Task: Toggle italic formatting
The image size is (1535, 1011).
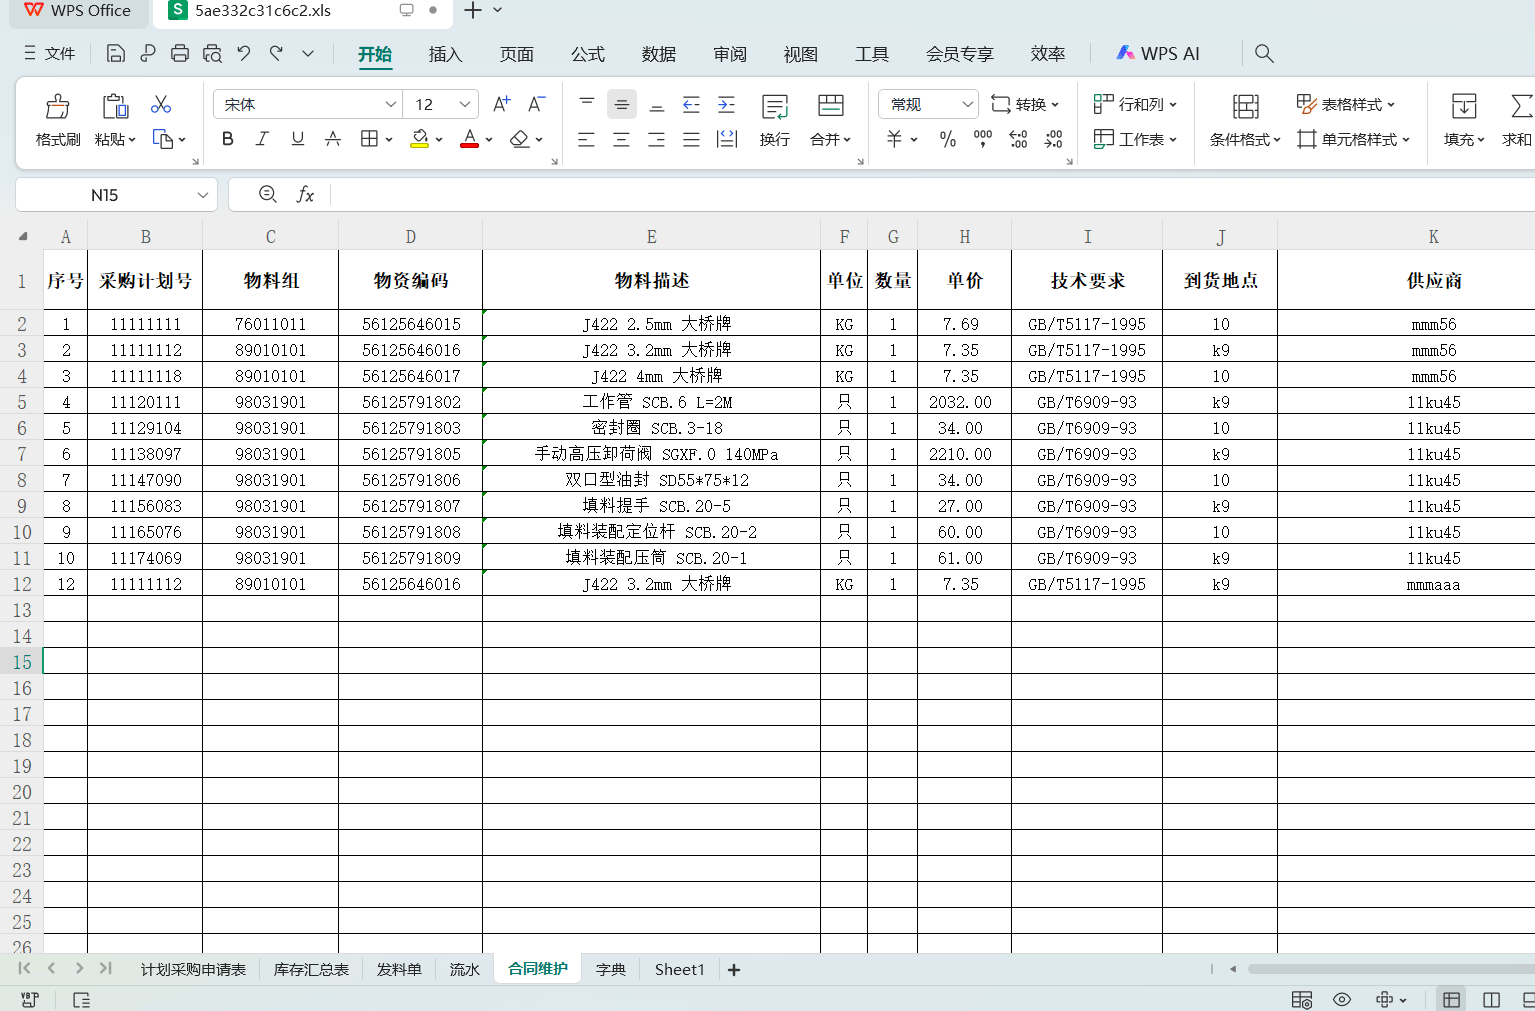Action: coord(261,139)
